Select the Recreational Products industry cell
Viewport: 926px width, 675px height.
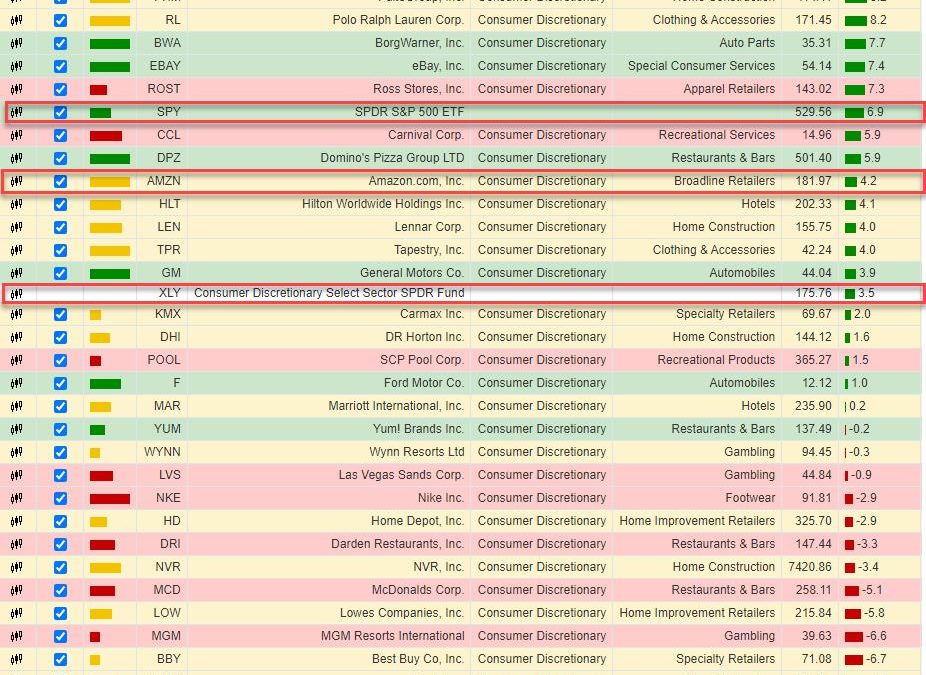click(x=716, y=360)
